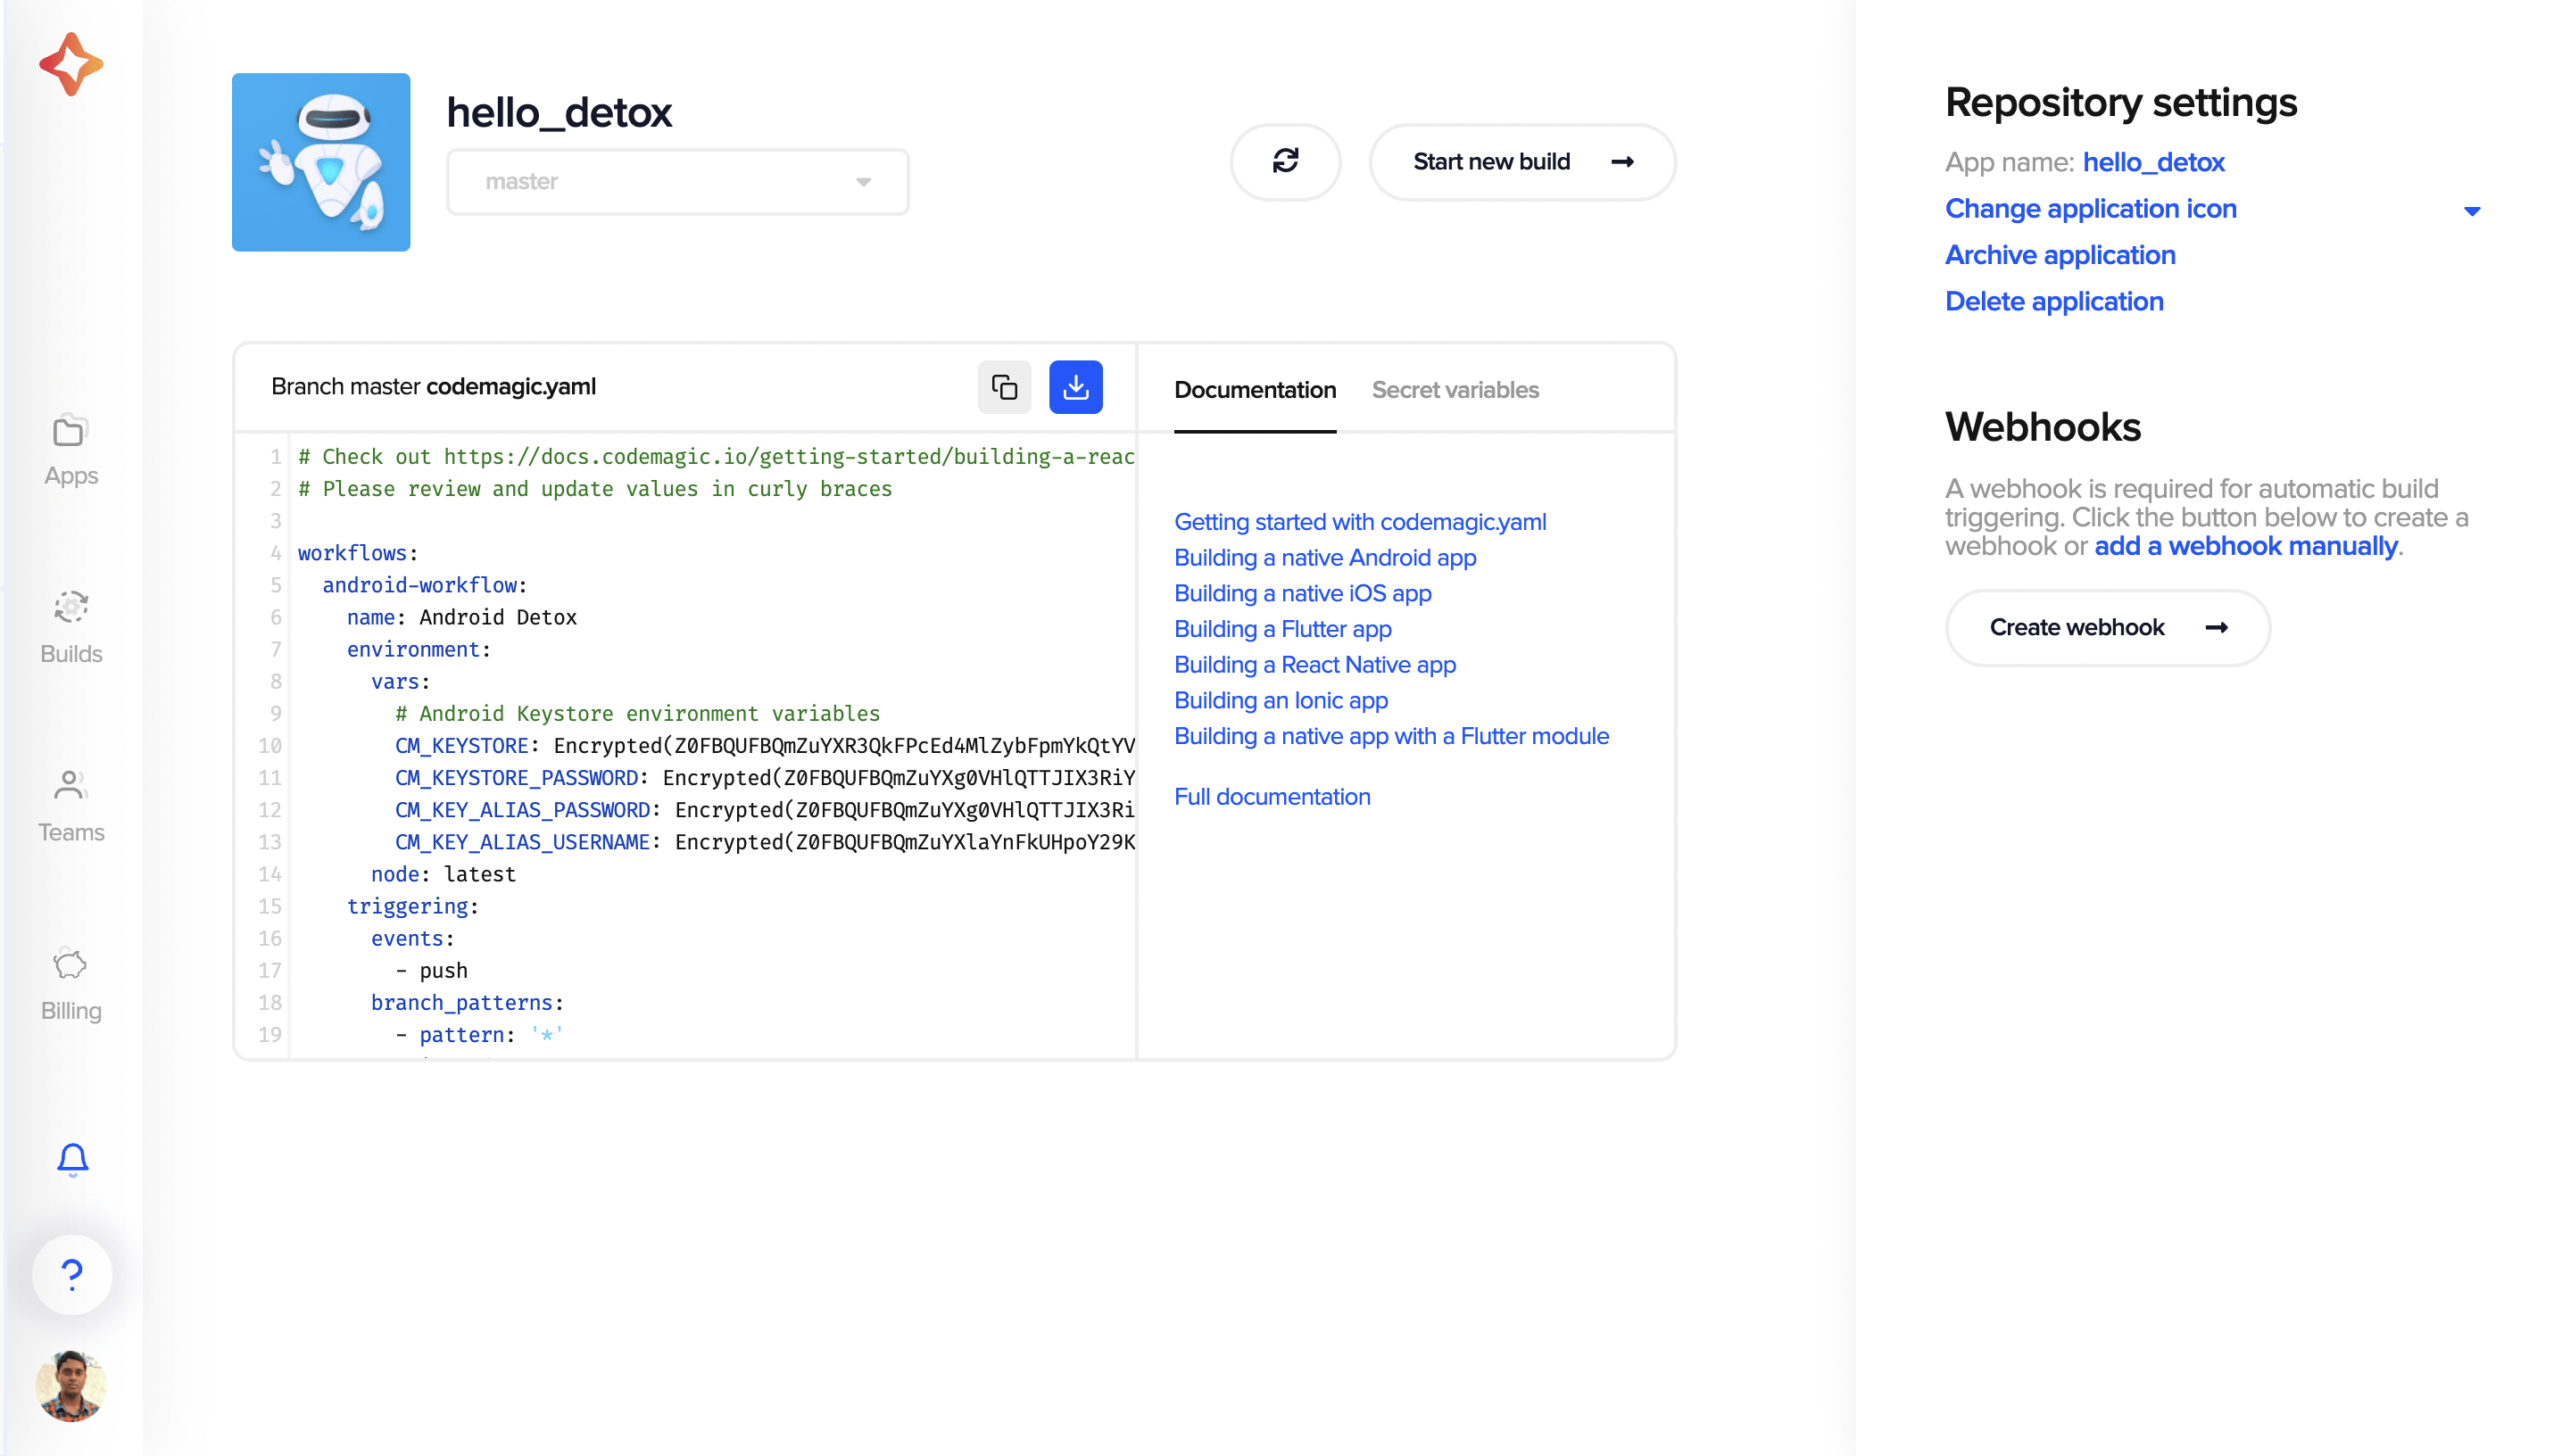The width and height of the screenshot is (2570, 1456).
Task: Click the CM_KEYSTORE_PASSWORD variable line
Action: tap(765, 778)
